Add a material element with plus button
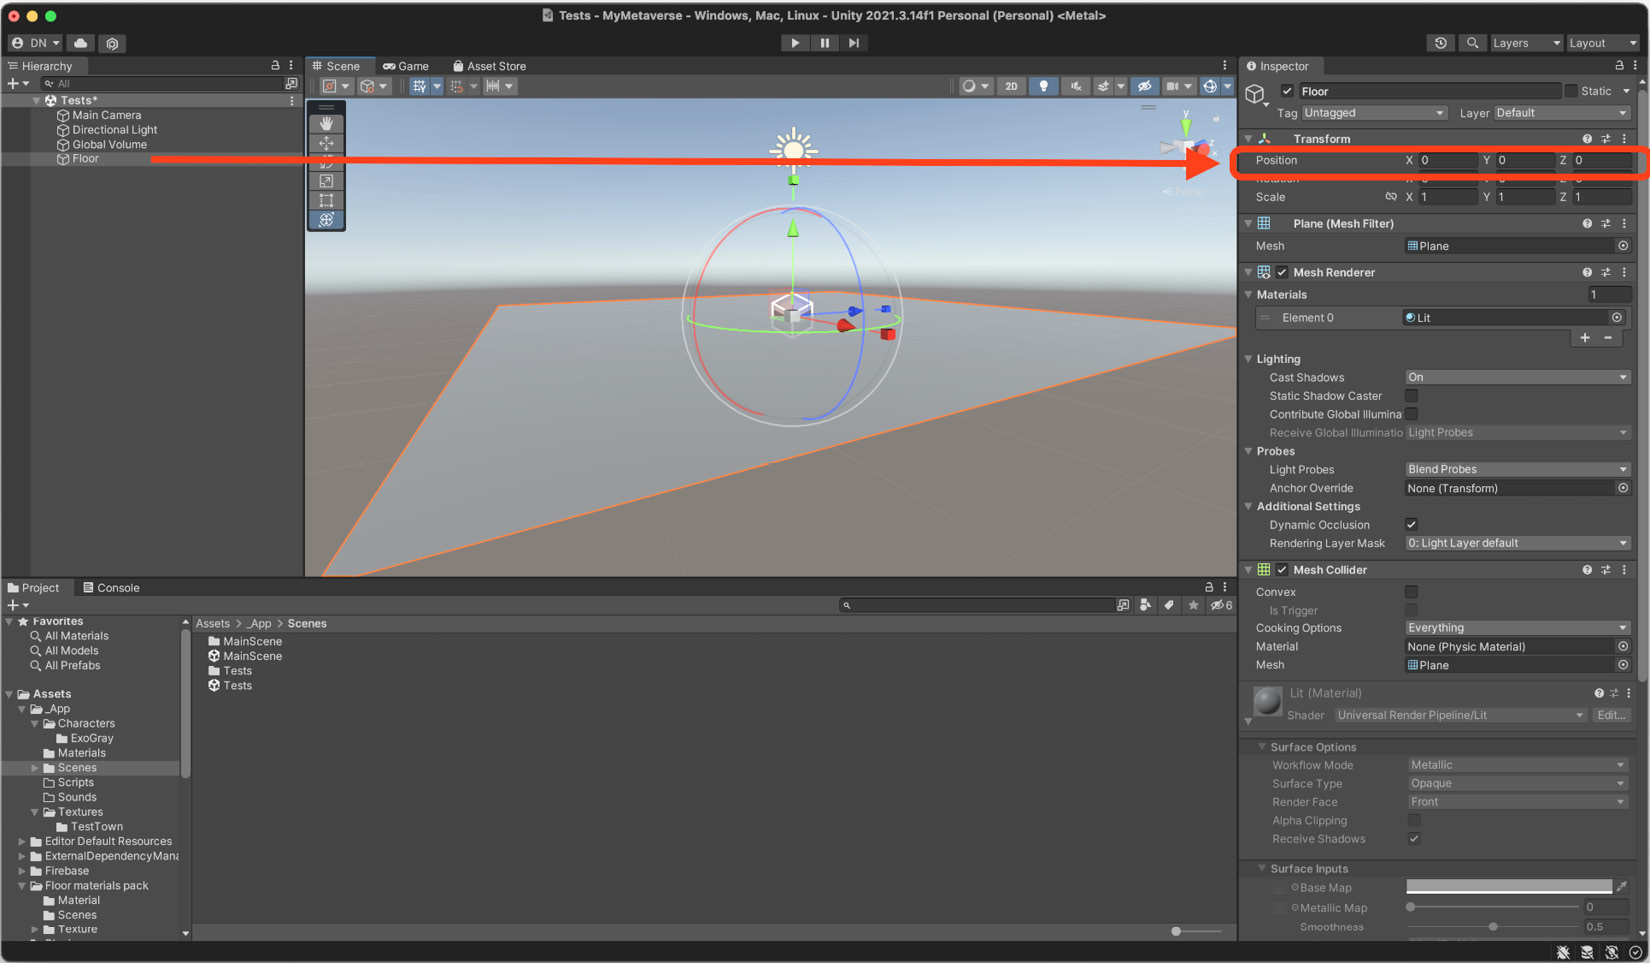The image size is (1650, 963). [x=1585, y=338]
